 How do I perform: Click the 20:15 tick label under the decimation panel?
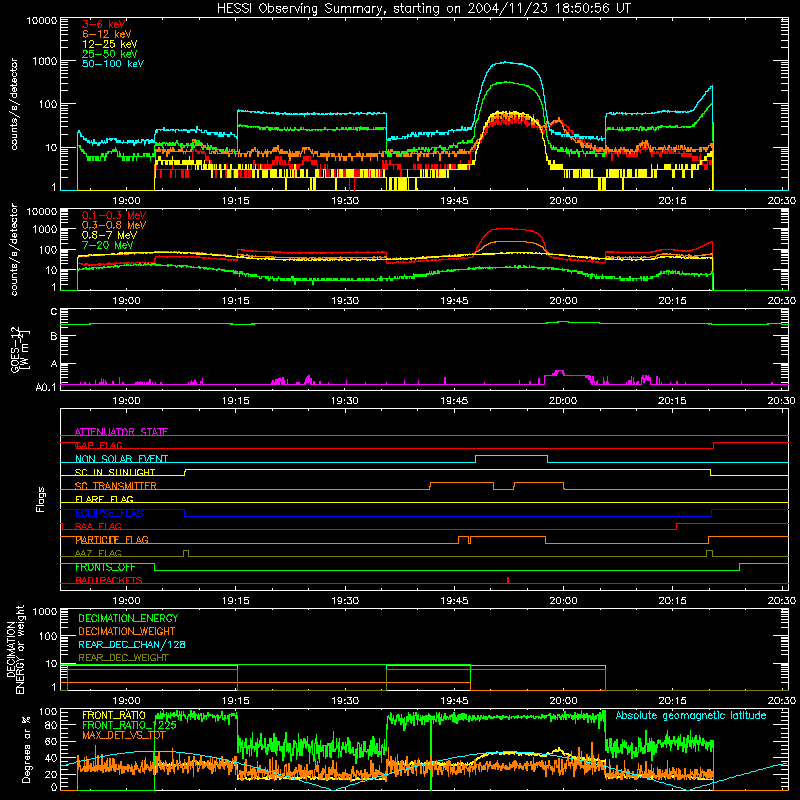tap(672, 700)
